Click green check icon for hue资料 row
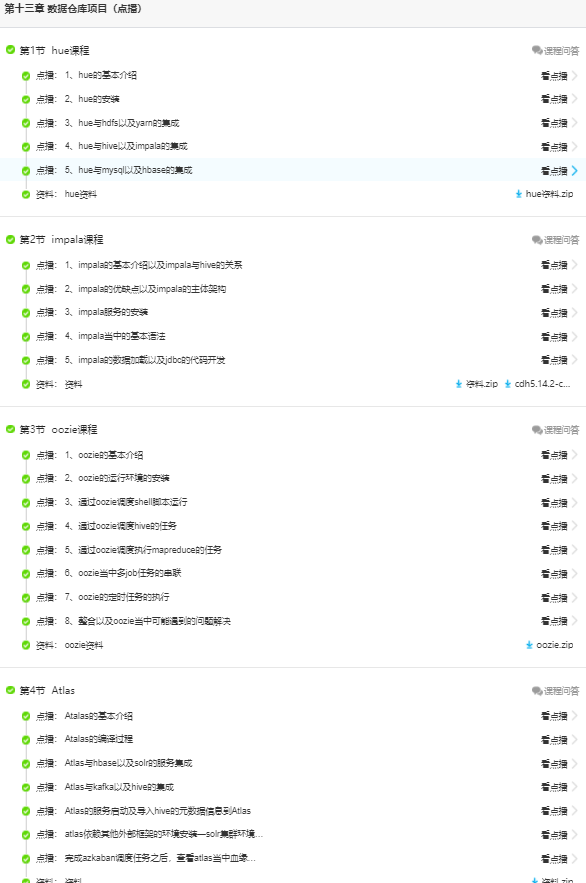Viewport: 586px width, 883px height. coord(26,195)
